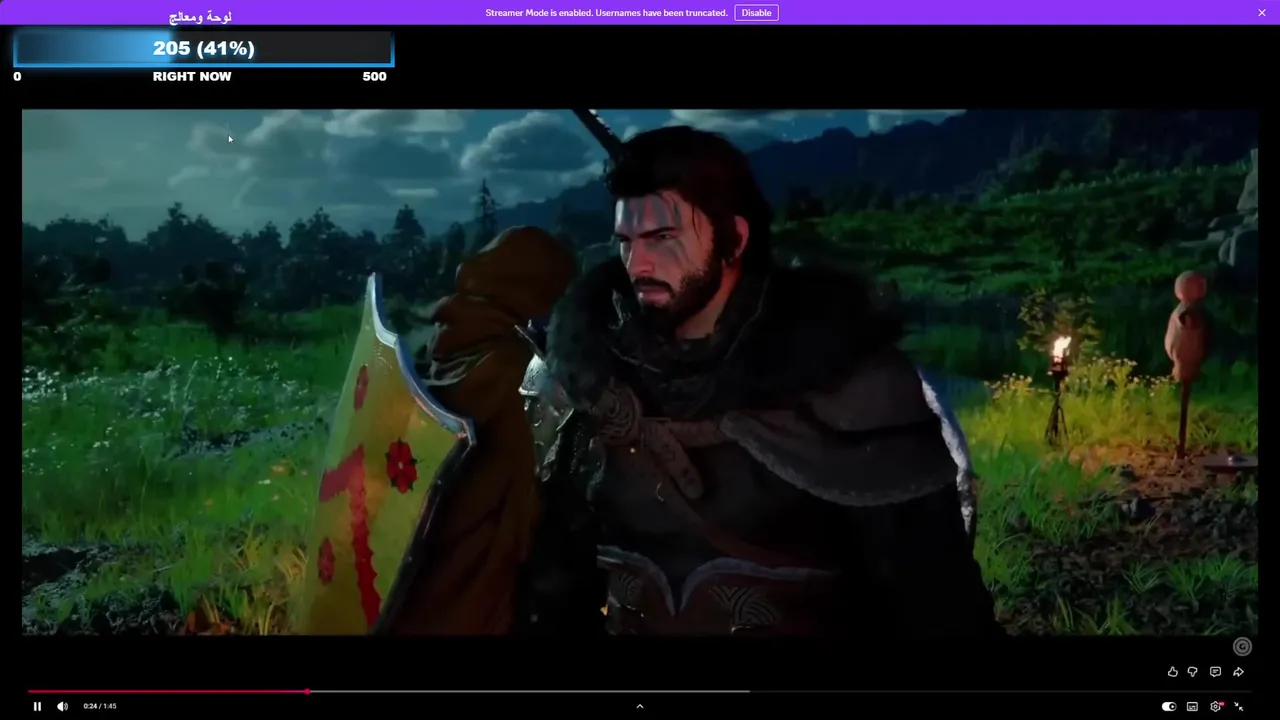Click the red progress bar scrubber
This screenshot has height=720, width=1280.
click(x=307, y=691)
